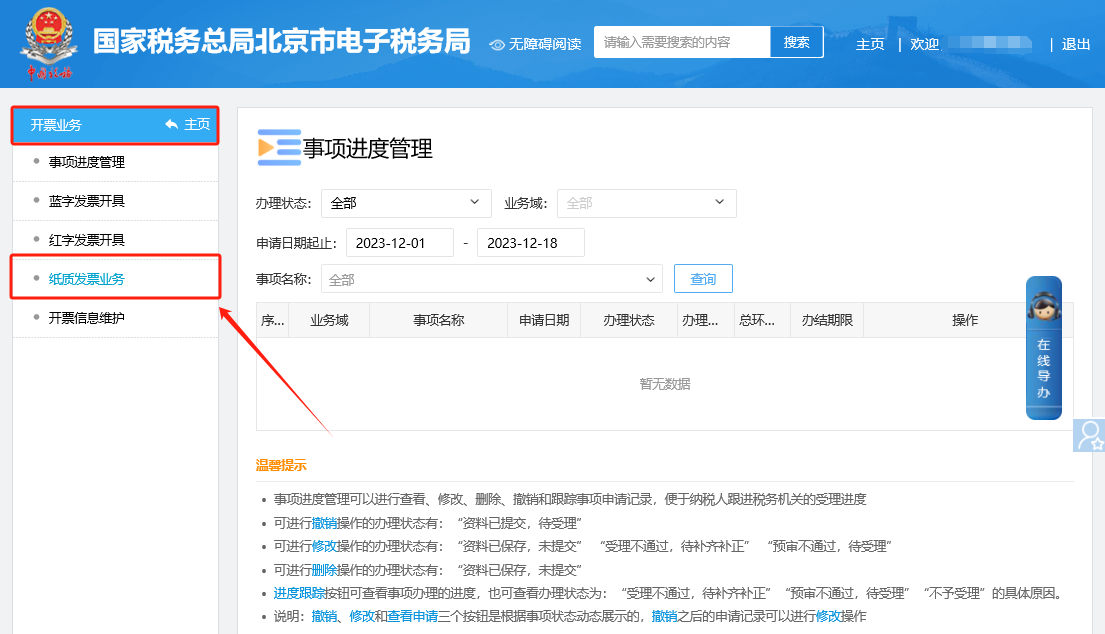Image resolution: width=1105 pixels, height=634 pixels.
Task: Click the search input box in header
Action: point(682,42)
